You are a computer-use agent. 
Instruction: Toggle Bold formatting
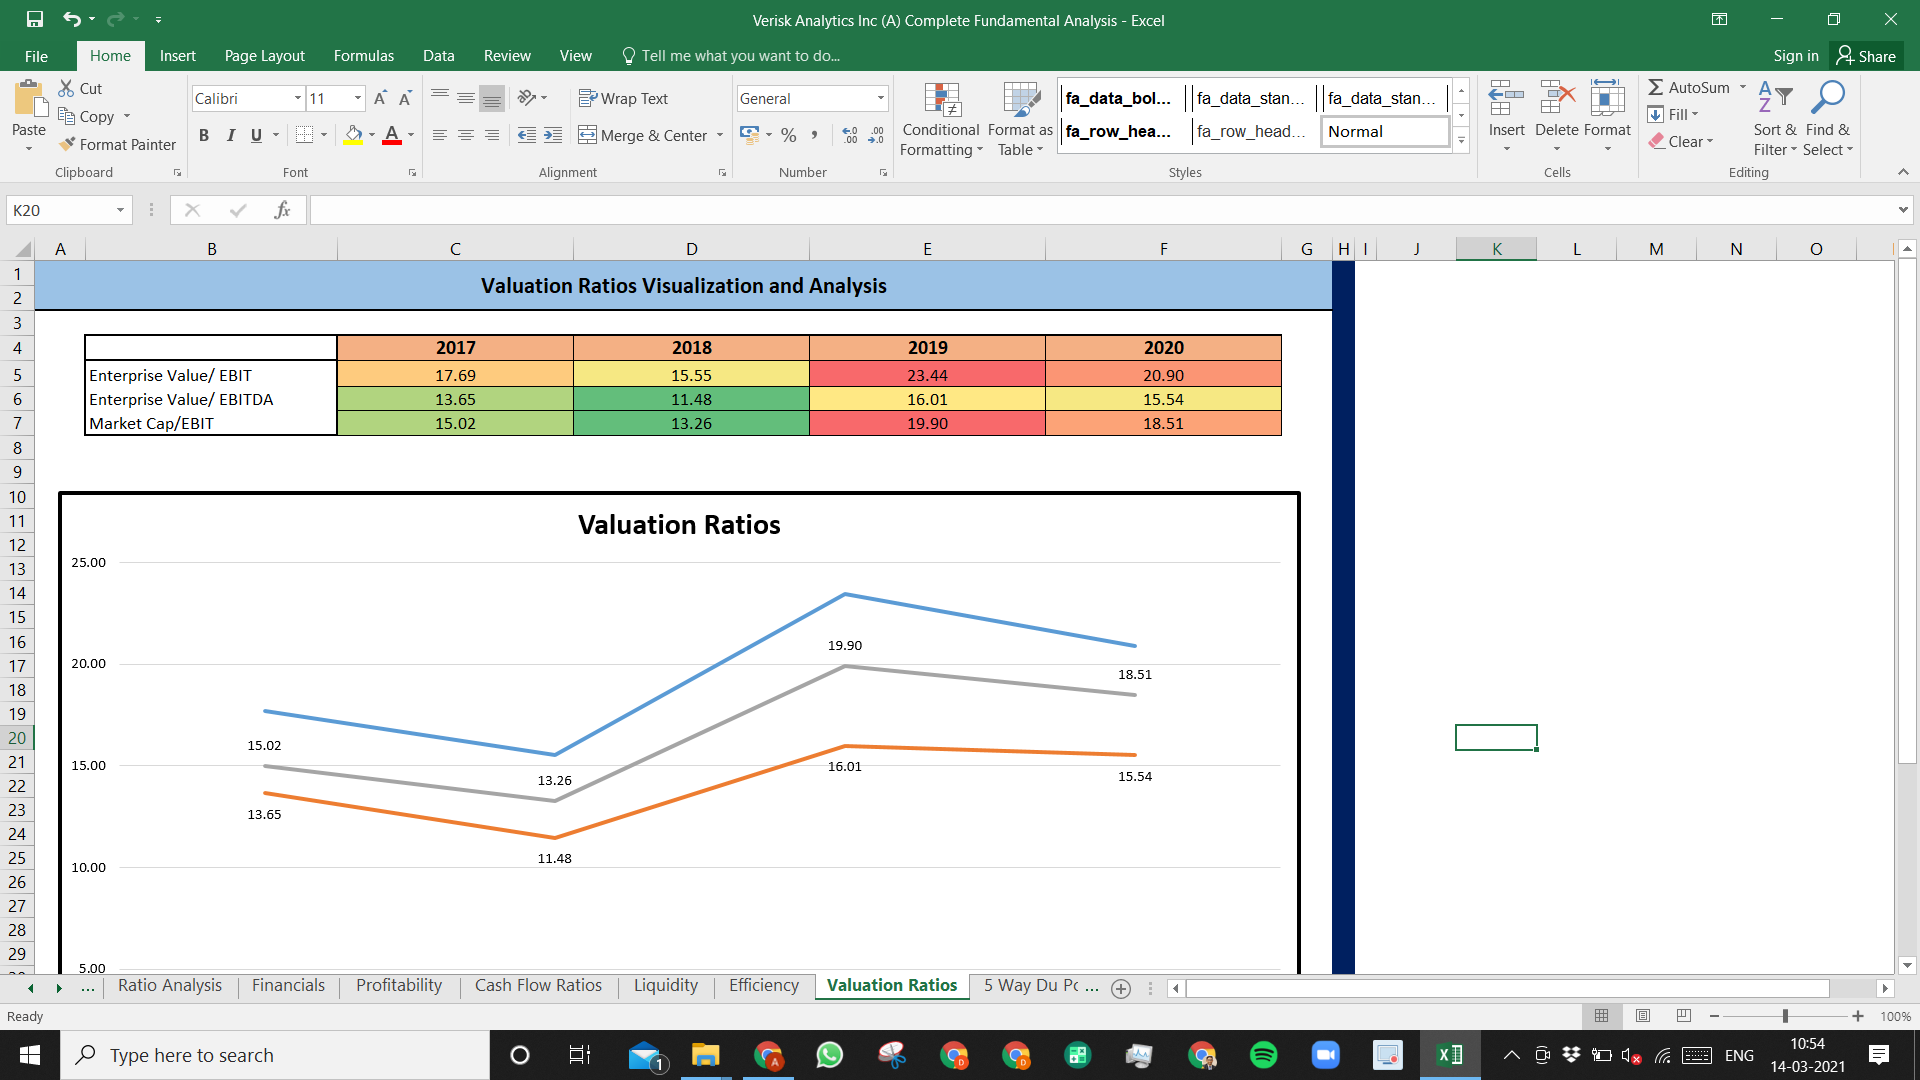point(204,135)
